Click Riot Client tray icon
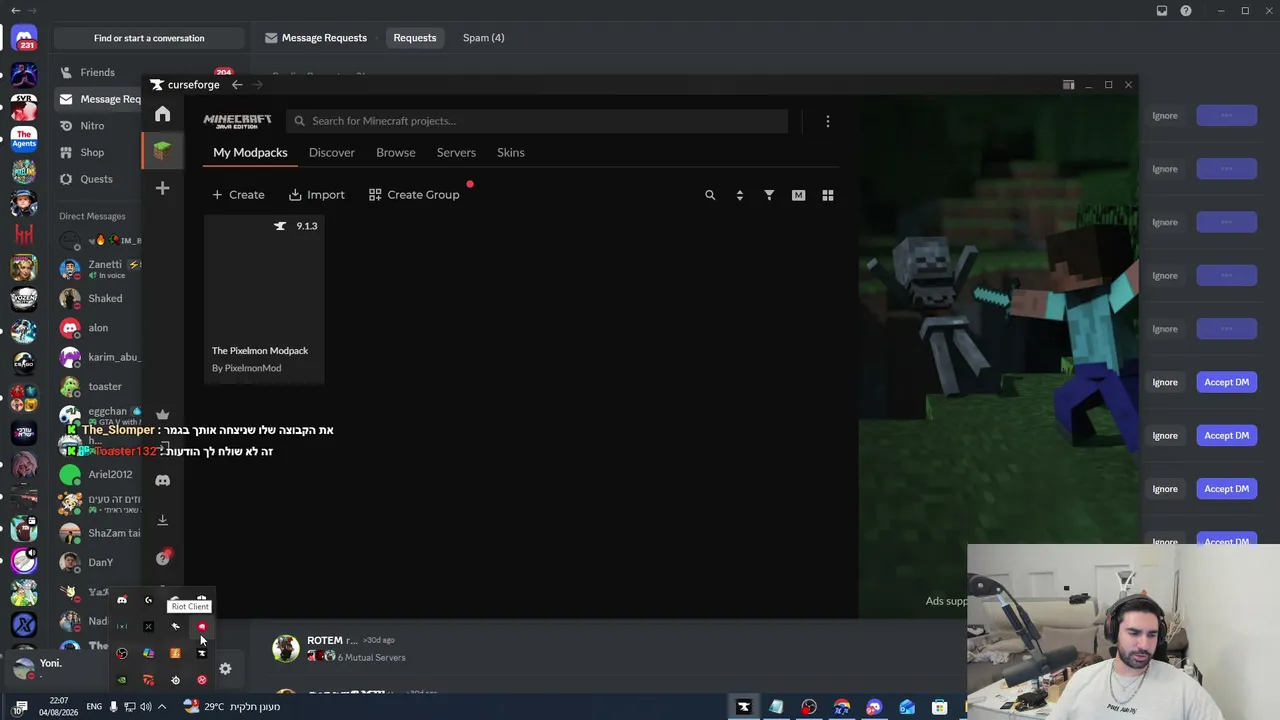 point(202,627)
